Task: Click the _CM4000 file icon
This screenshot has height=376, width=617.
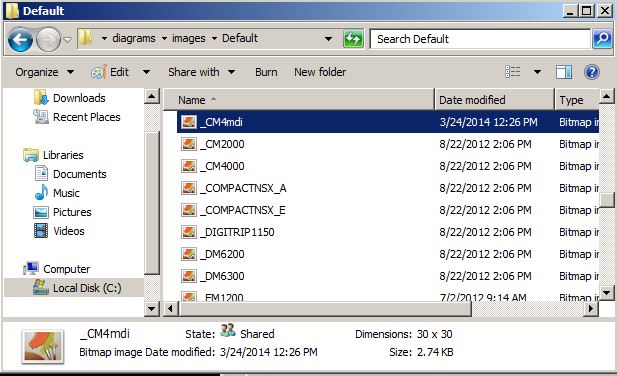Action: click(x=188, y=166)
